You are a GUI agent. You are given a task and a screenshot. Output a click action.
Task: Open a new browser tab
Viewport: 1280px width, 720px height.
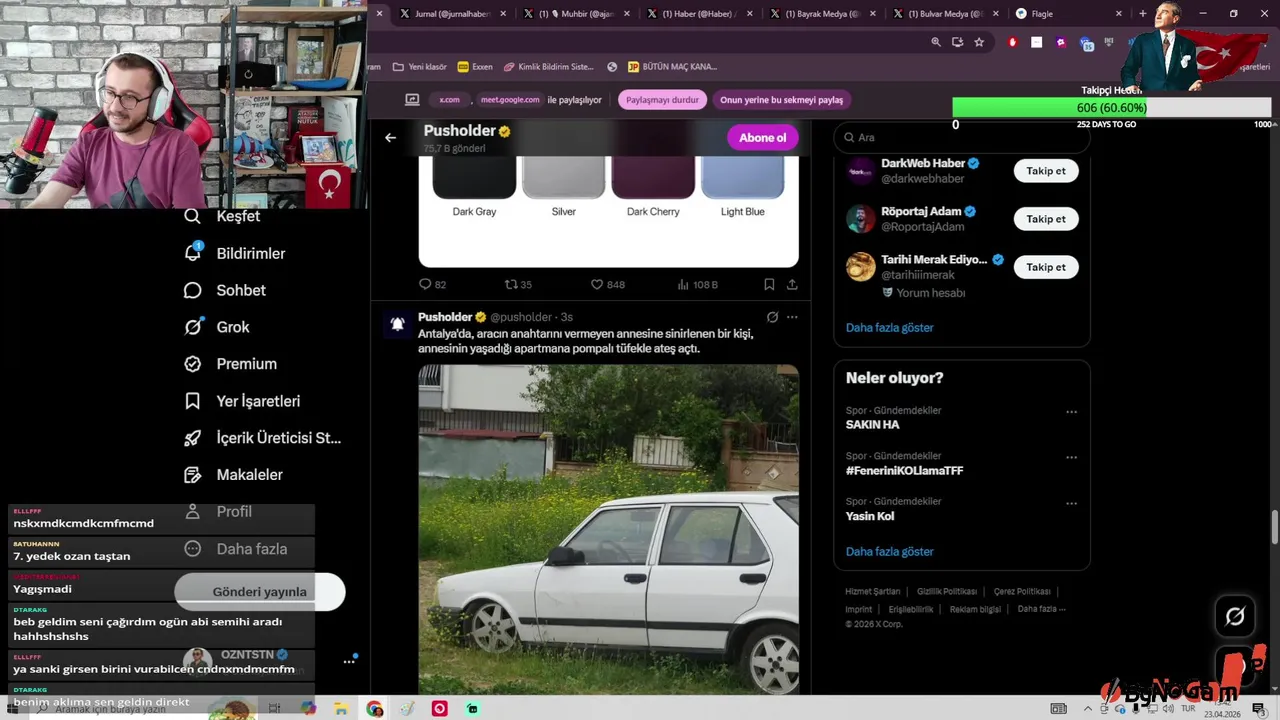click(1142, 14)
